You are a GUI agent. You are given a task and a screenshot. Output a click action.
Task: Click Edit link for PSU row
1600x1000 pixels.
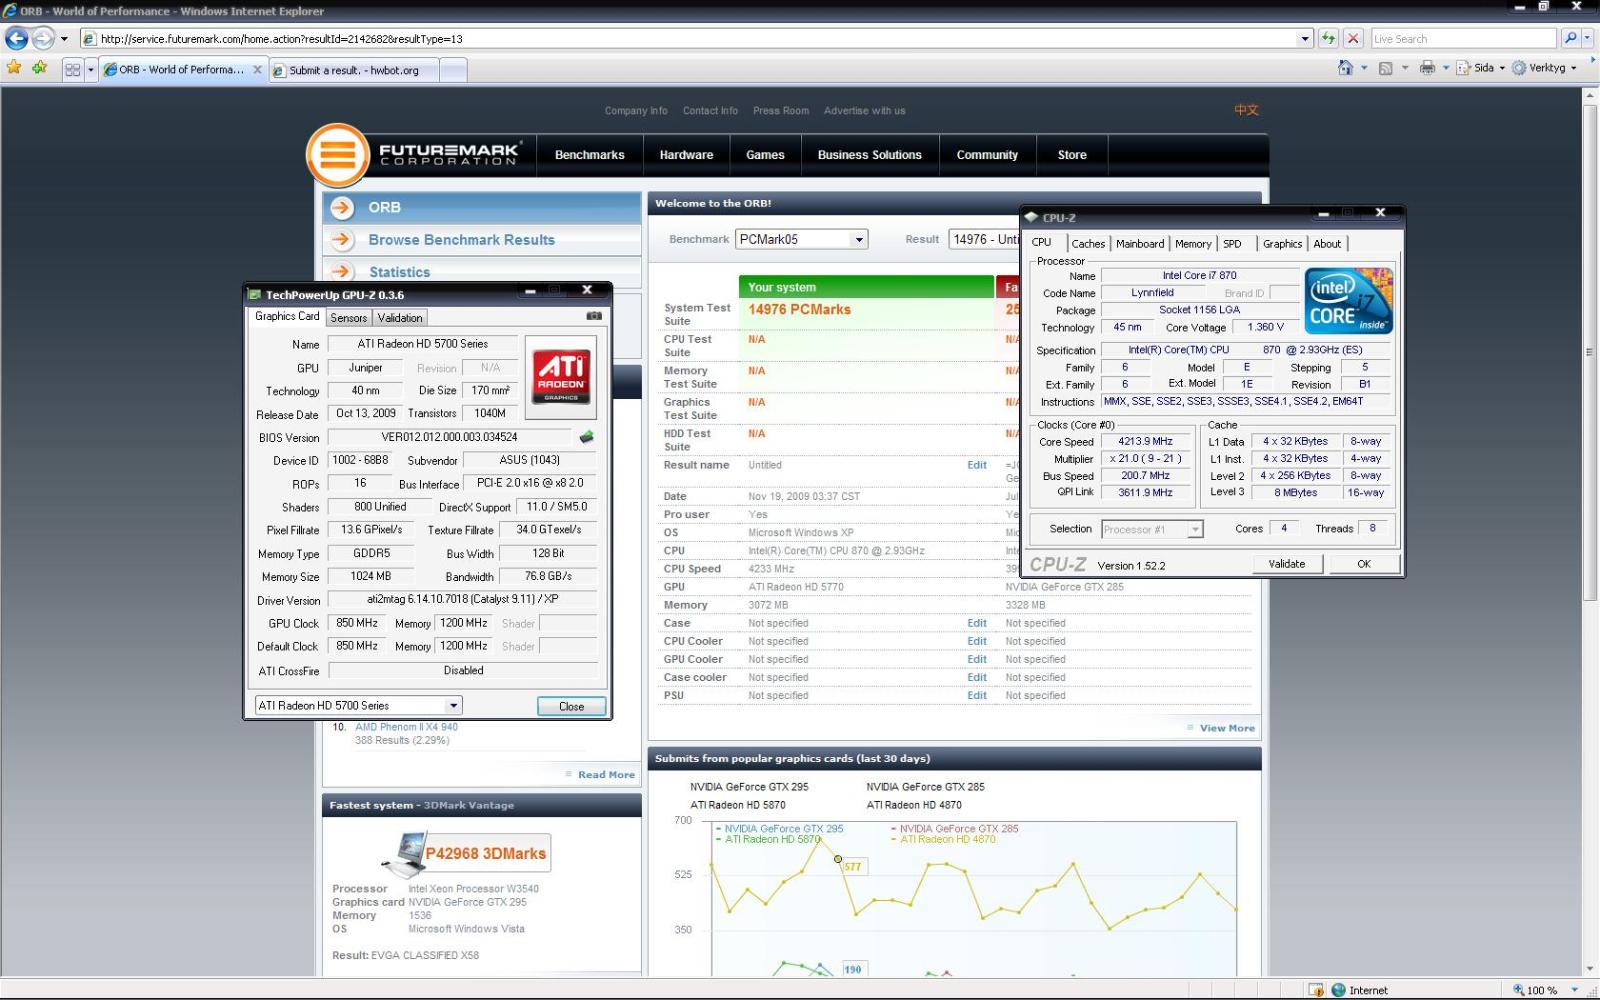[977, 695]
